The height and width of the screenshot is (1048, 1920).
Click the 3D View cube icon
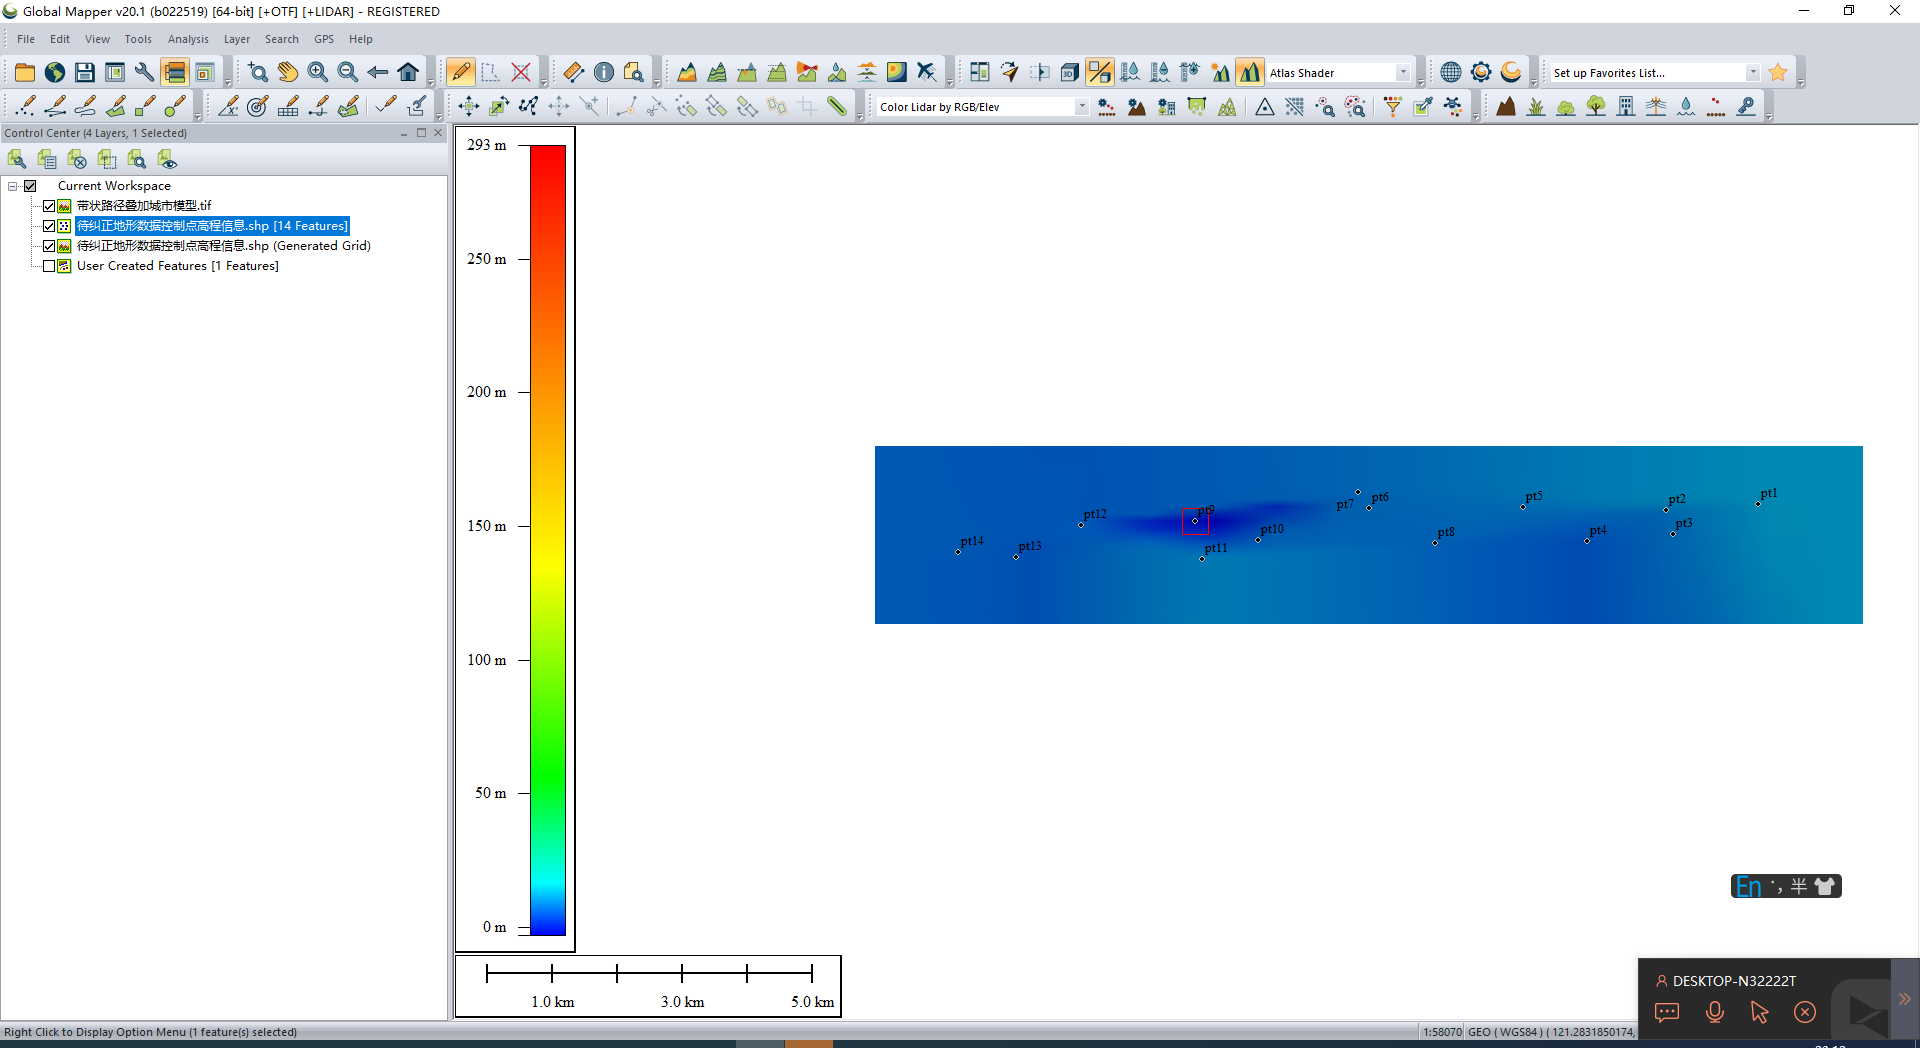coord(1070,72)
